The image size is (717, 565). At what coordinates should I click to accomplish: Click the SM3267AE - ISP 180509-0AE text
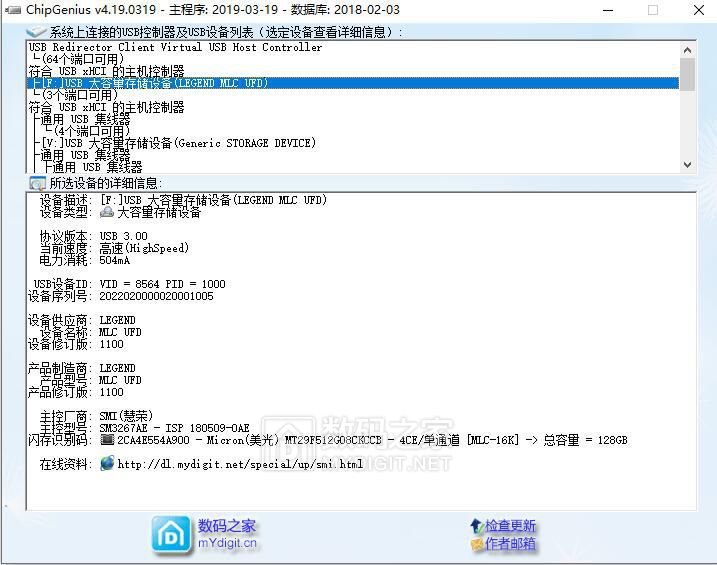[174, 428]
